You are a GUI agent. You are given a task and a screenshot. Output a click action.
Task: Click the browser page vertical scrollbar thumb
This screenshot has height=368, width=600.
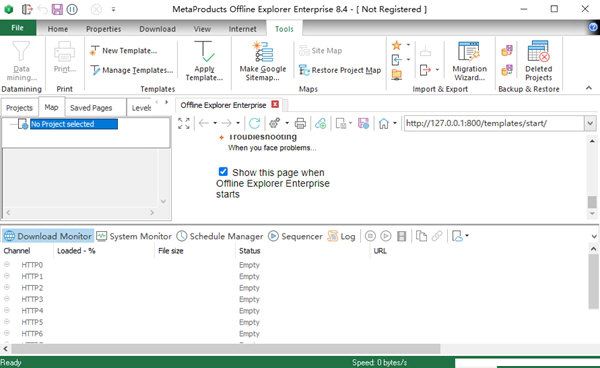pos(592,202)
